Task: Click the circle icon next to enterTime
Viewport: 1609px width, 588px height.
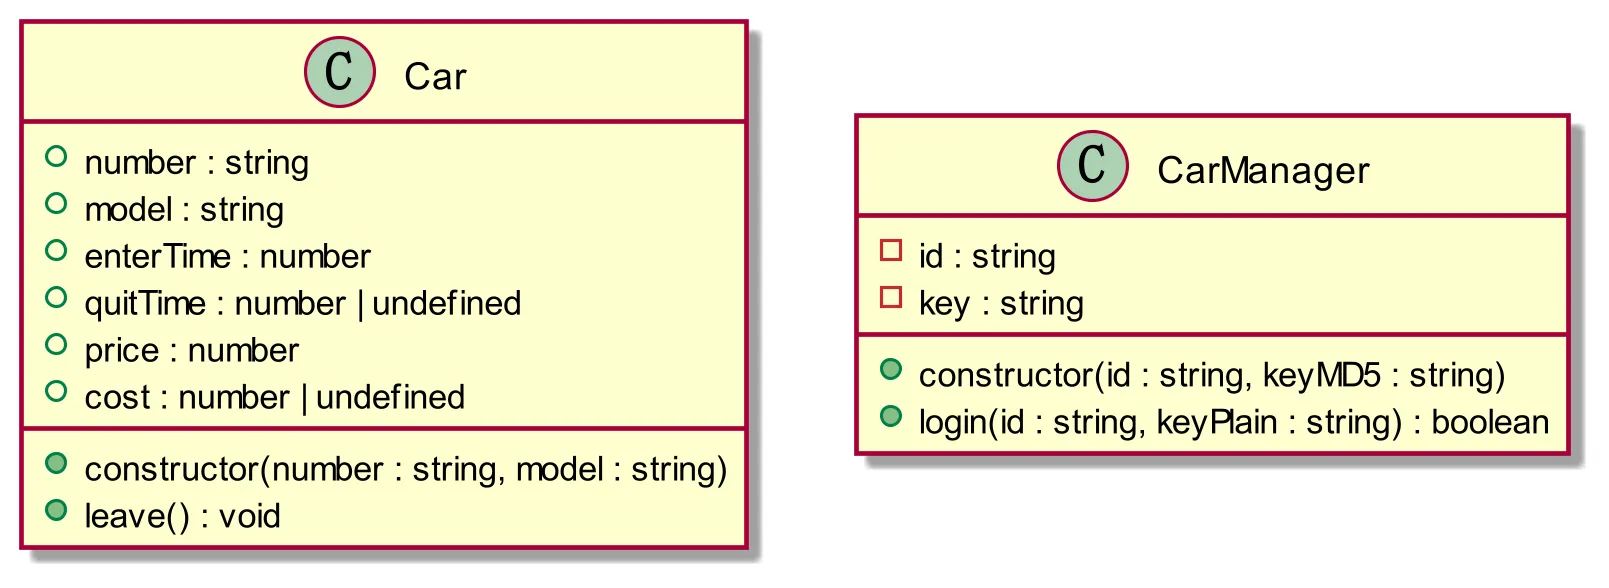Action: 56,251
